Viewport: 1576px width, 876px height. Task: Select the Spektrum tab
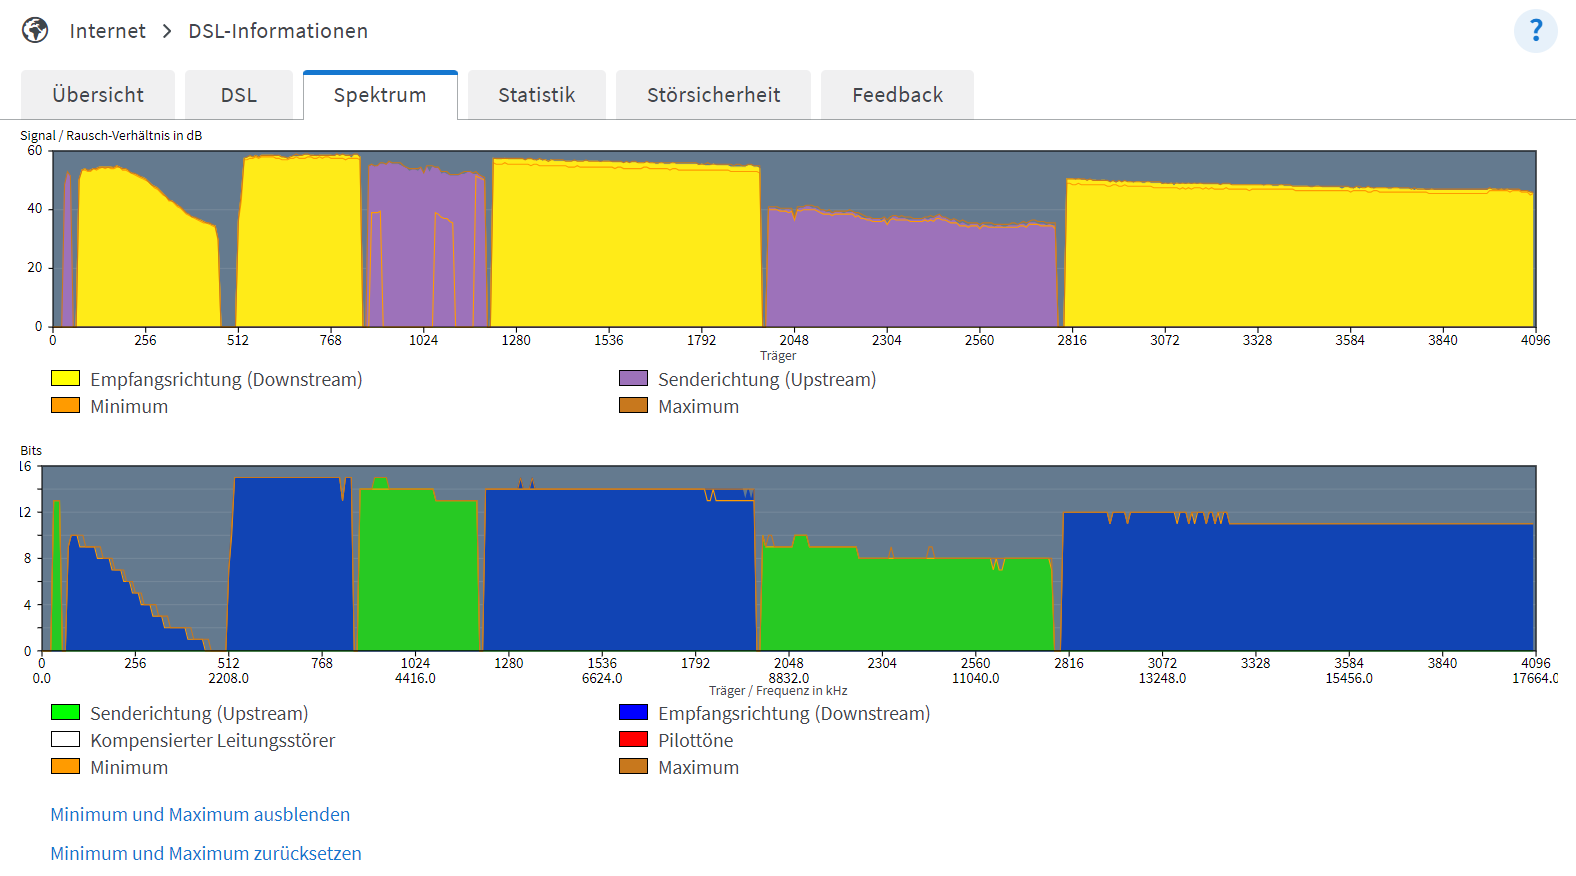tap(380, 95)
